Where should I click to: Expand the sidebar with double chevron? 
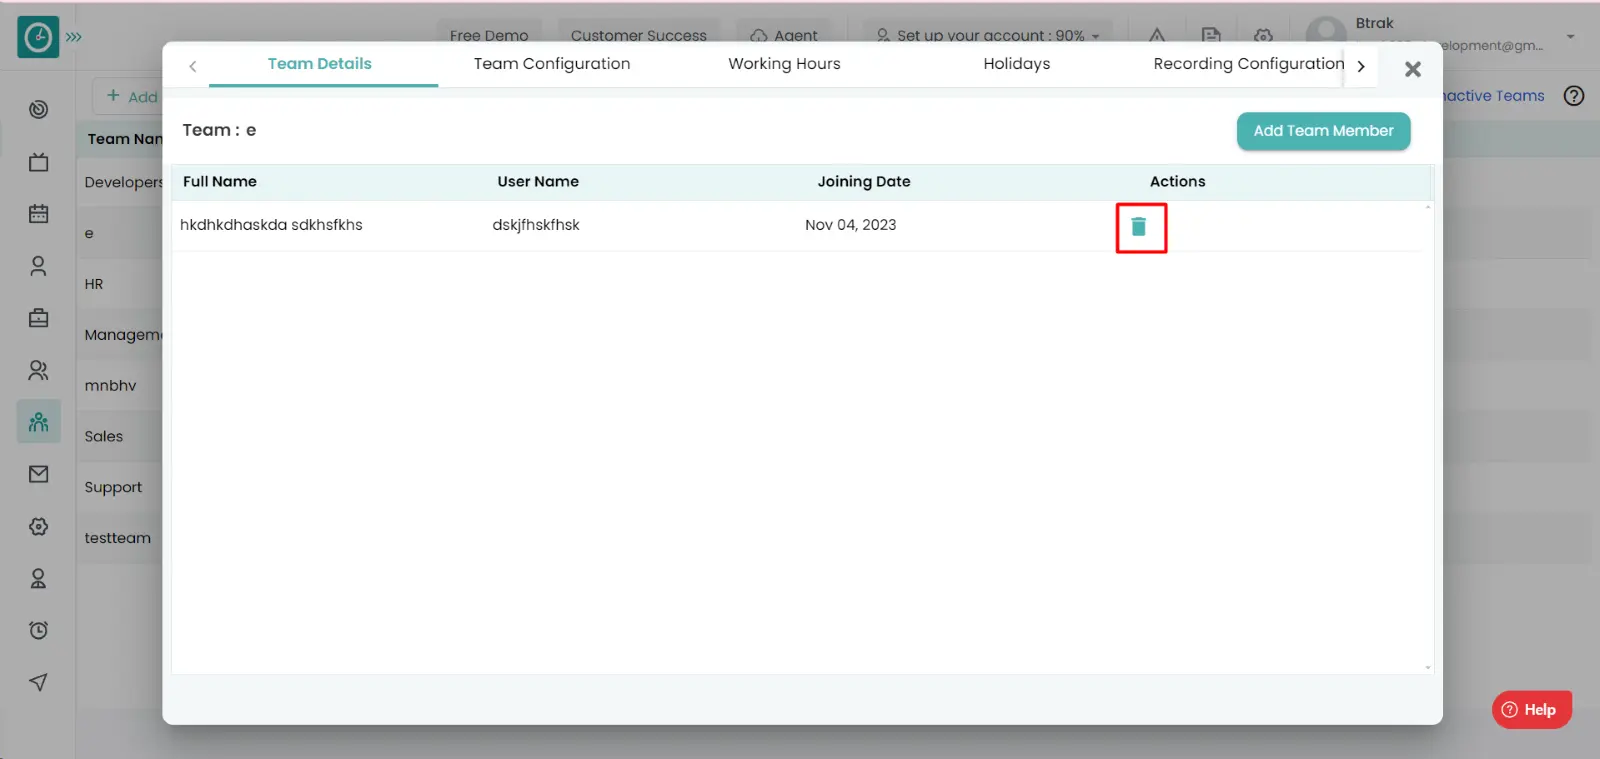[x=74, y=37]
